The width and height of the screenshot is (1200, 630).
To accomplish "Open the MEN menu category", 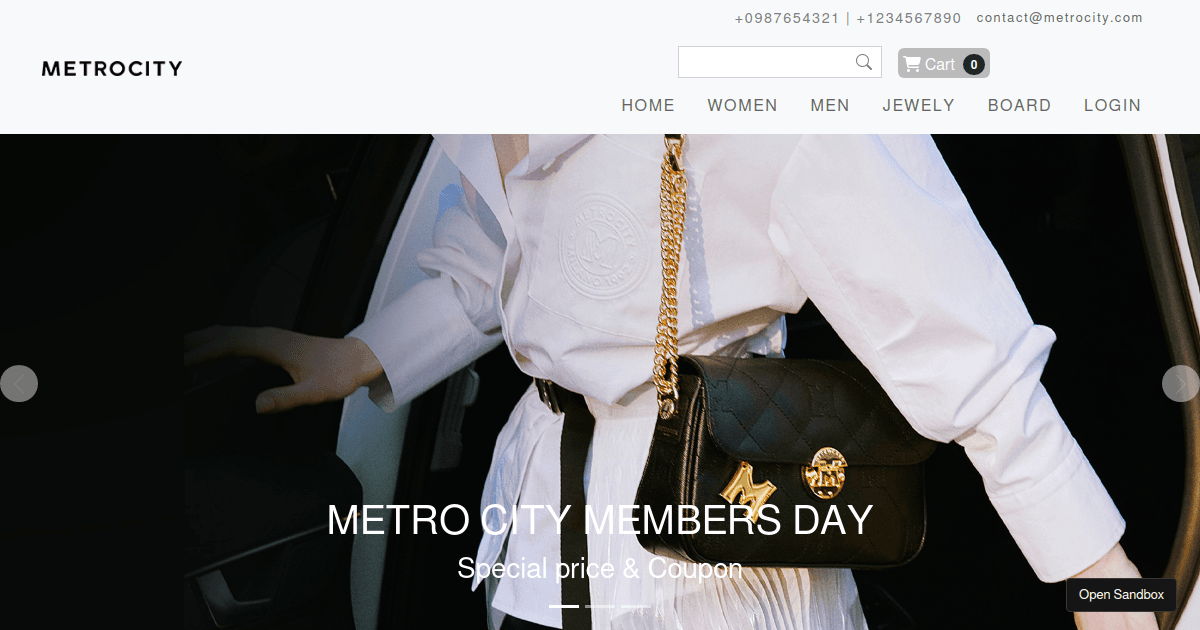I will (x=830, y=105).
